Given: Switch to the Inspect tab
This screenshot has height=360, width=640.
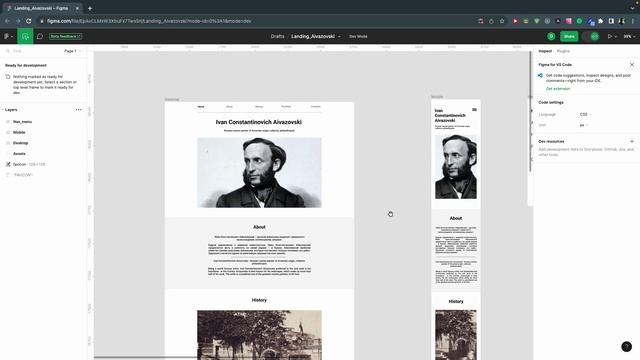Looking at the screenshot, I should (x=545, y=51).
